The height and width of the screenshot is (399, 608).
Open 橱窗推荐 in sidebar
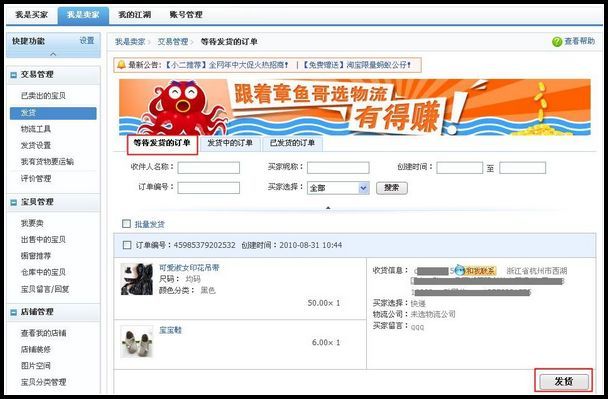(x=36, y=256)
